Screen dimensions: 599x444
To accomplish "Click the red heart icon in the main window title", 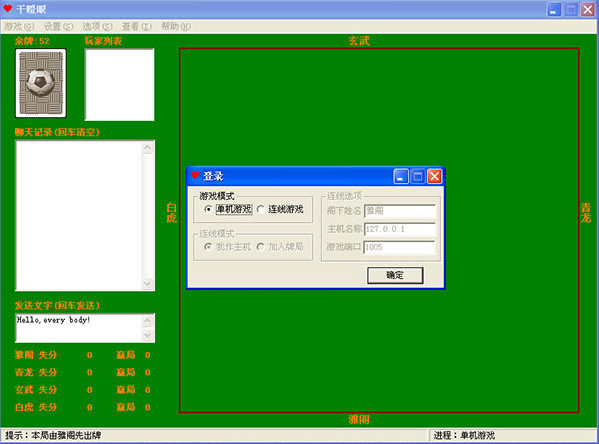I will [x=7, y=8].
